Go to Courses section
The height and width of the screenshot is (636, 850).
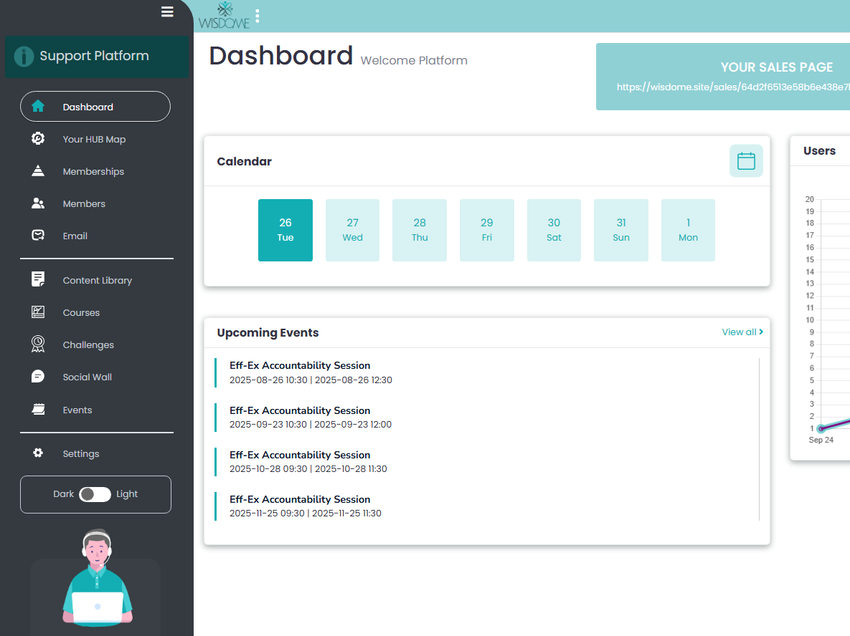click(81, 313)
